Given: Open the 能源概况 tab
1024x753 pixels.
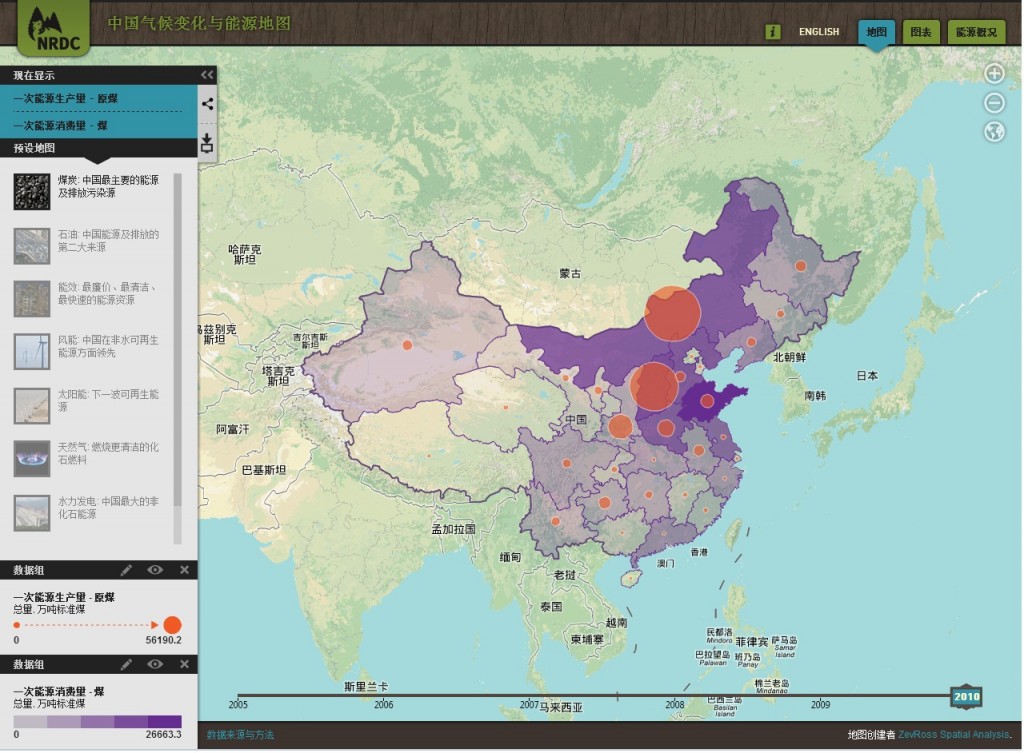Looking at the screenshot, I should tap(976, 32).
